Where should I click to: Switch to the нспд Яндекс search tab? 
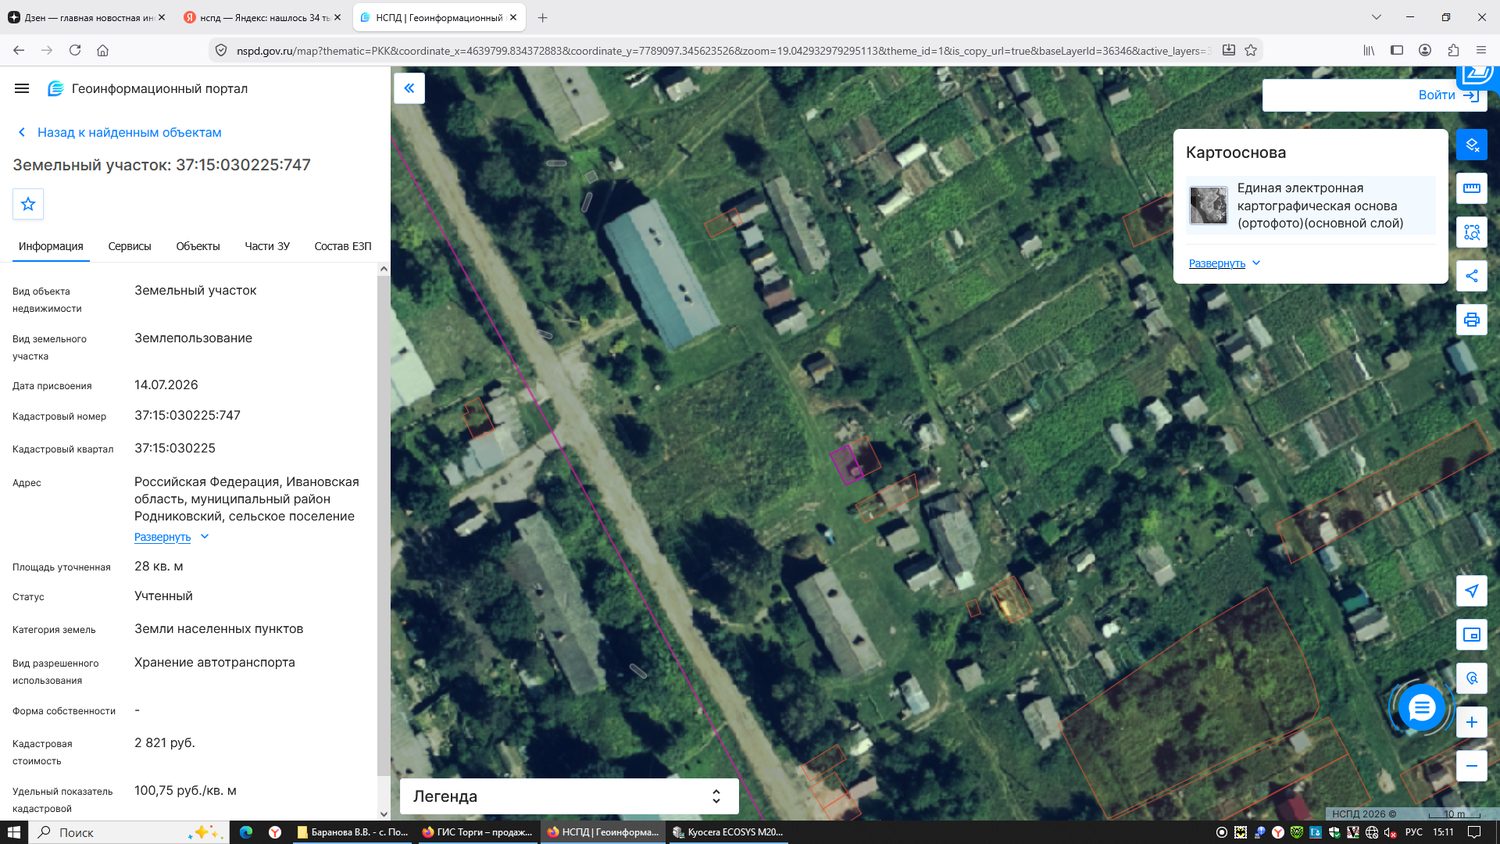click(x=263, y=17)
